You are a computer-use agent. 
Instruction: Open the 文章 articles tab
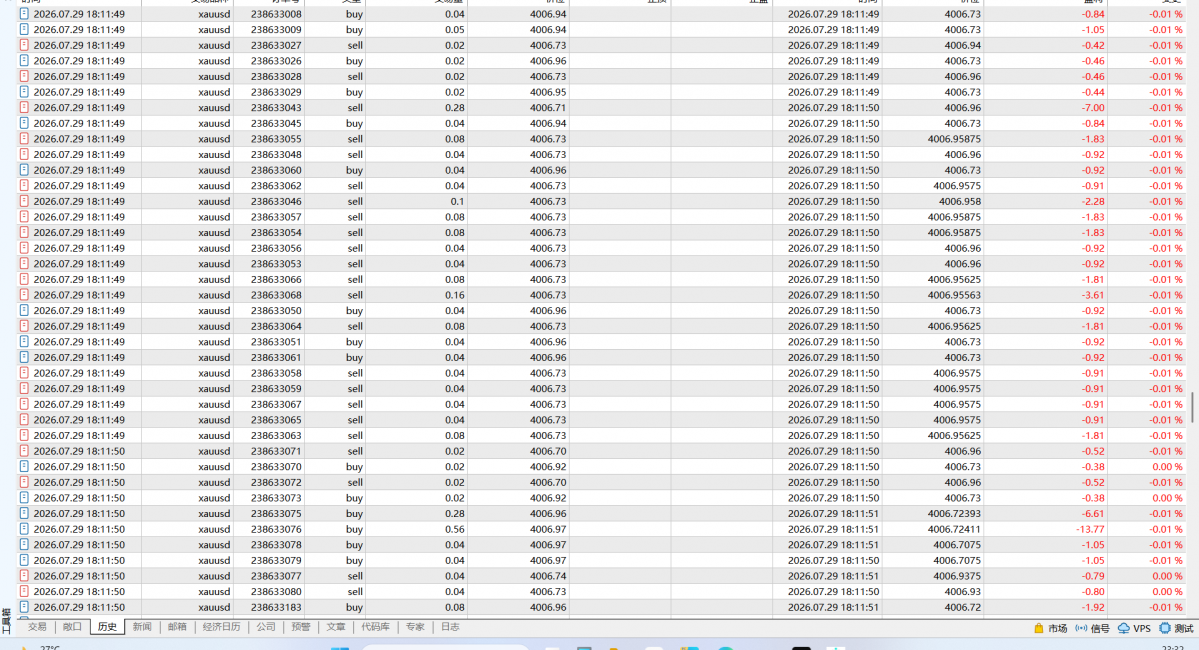(336, 627)
